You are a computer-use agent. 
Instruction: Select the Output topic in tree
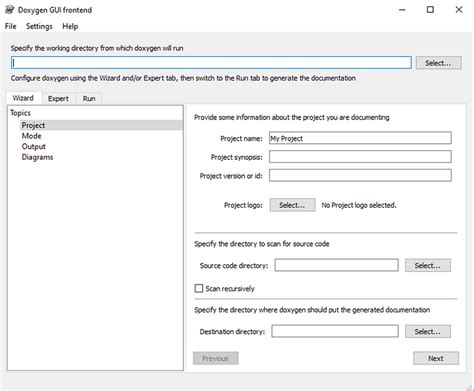tap(34, 147)
